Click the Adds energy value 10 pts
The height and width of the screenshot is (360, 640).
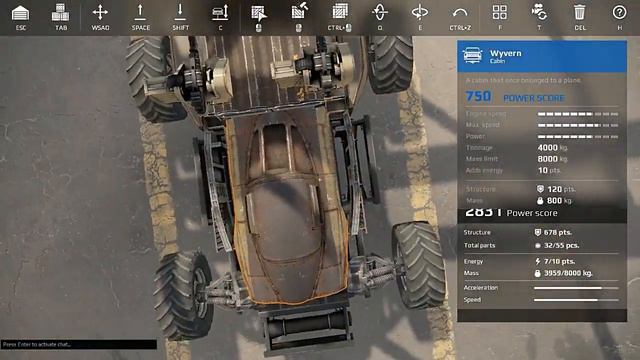click(549, 170)
